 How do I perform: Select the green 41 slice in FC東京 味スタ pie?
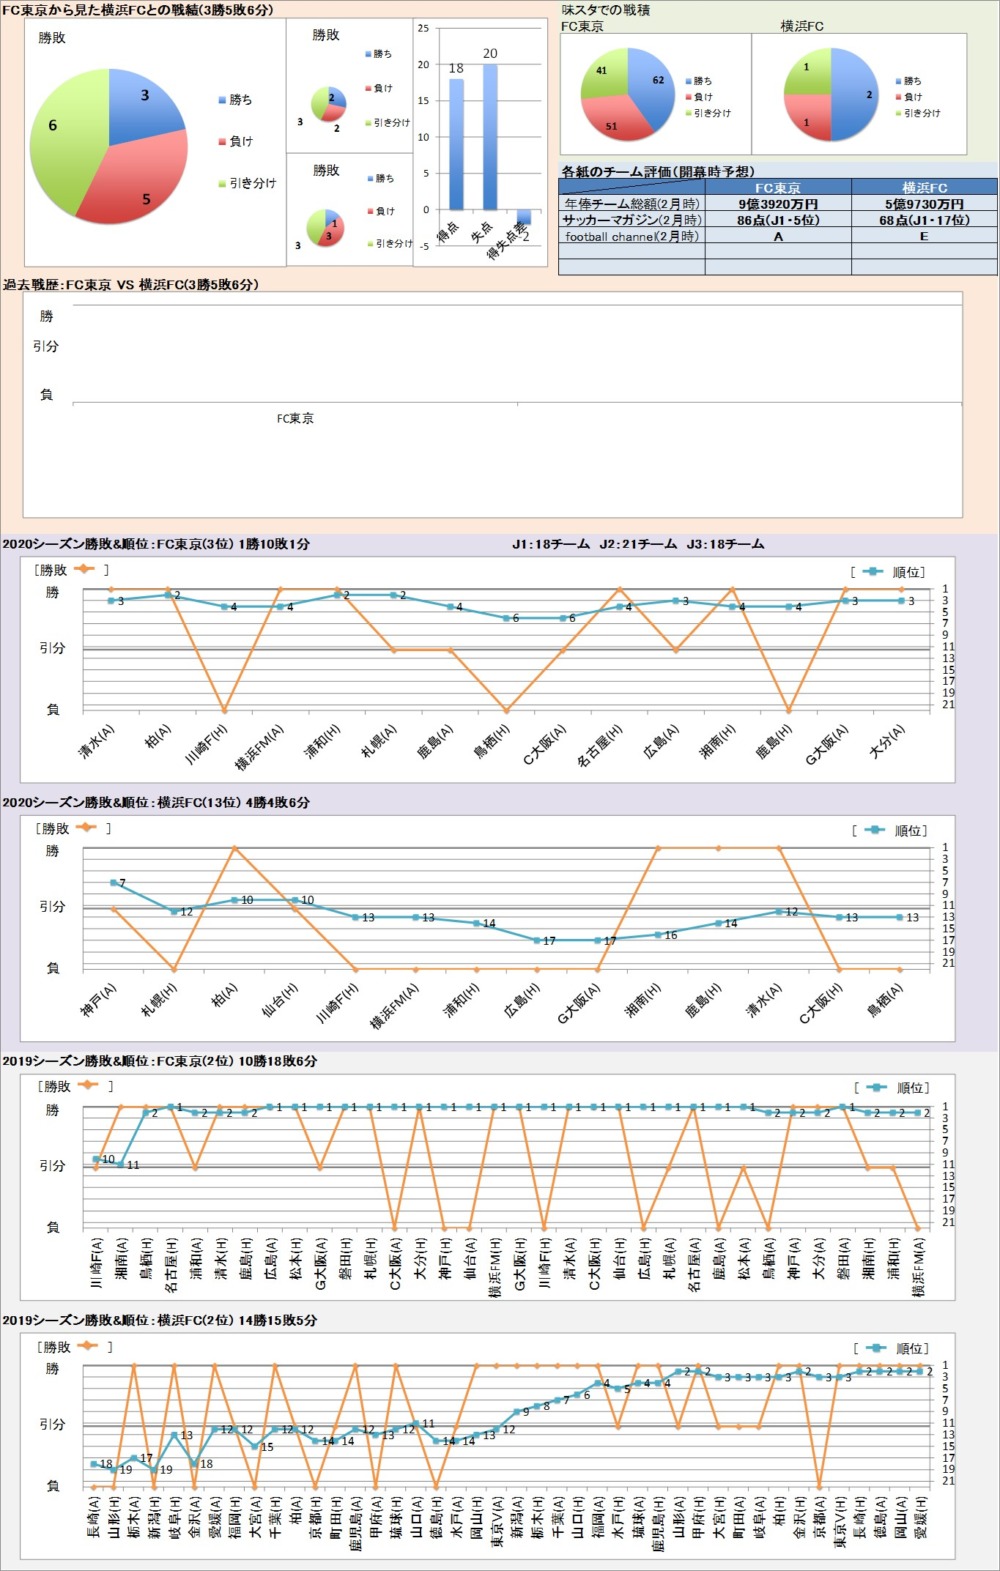point(603,72)
